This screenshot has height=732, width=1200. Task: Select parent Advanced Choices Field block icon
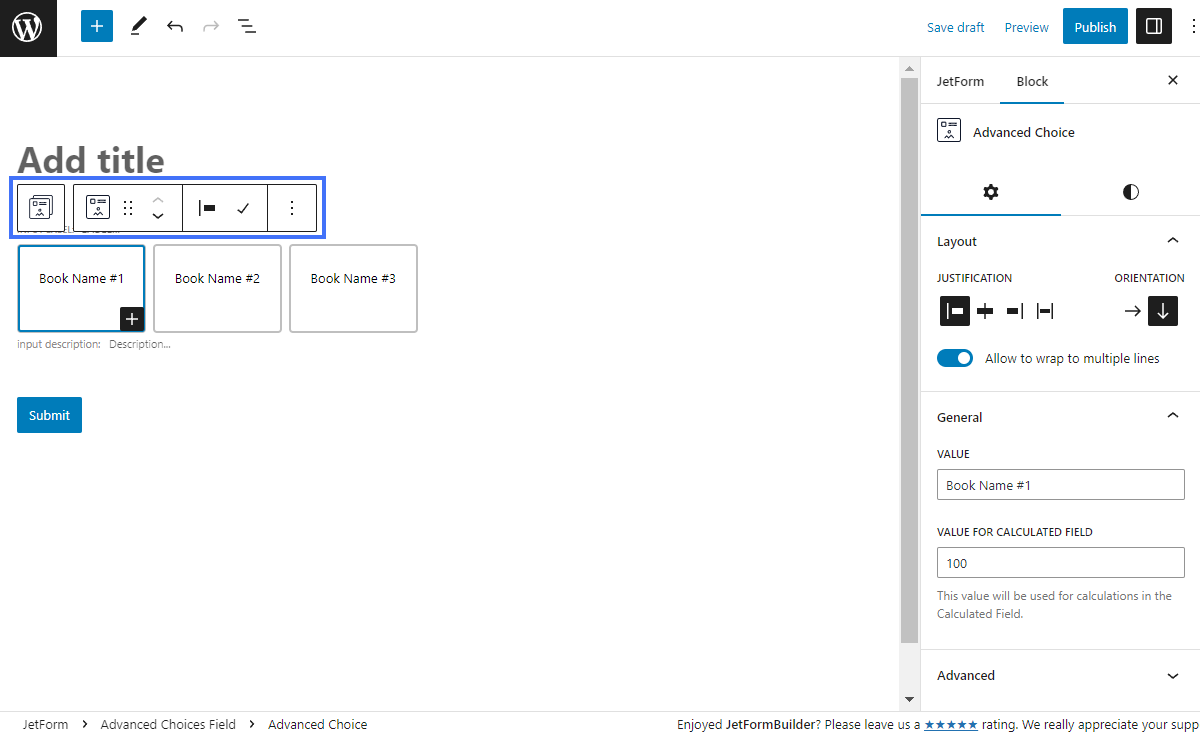41,208
